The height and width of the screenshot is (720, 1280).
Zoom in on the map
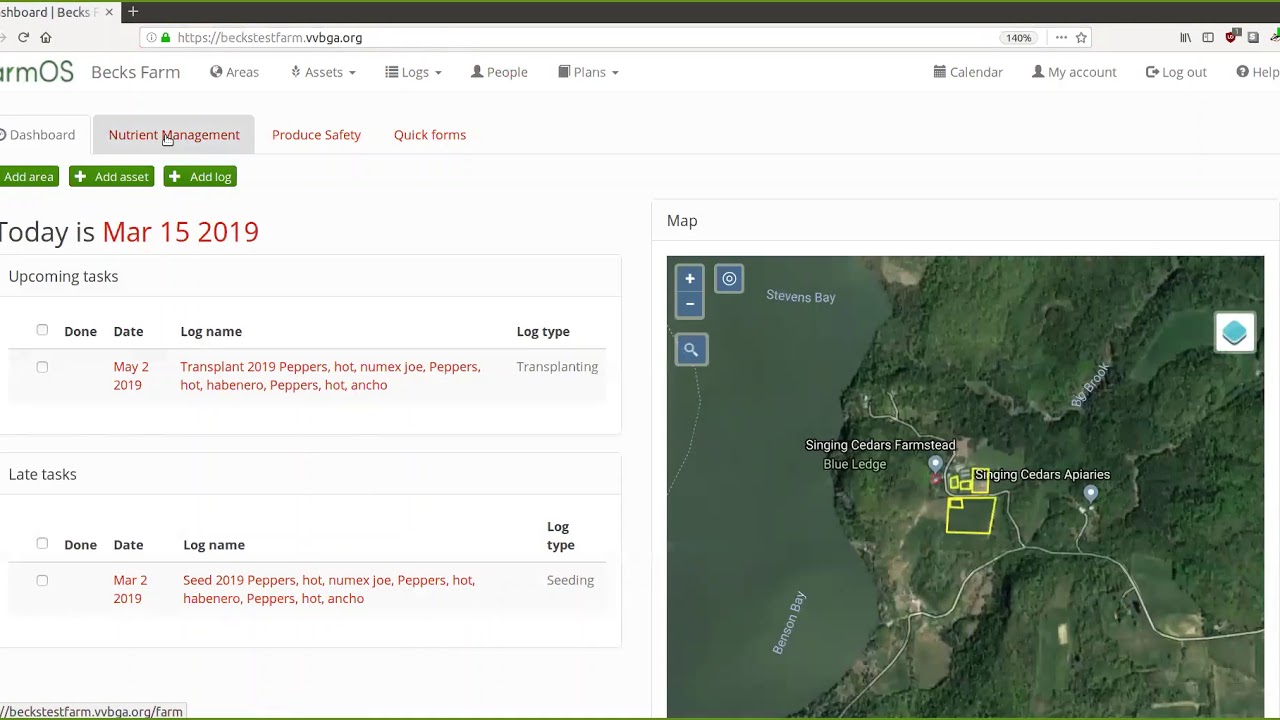click(x=690, y=279)
